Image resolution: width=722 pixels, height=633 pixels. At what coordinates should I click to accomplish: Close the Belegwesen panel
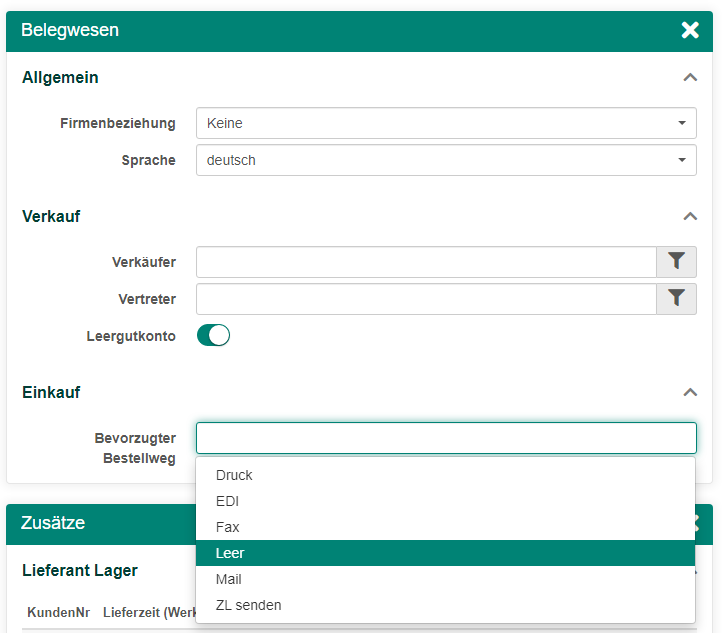tap(690, 30)
